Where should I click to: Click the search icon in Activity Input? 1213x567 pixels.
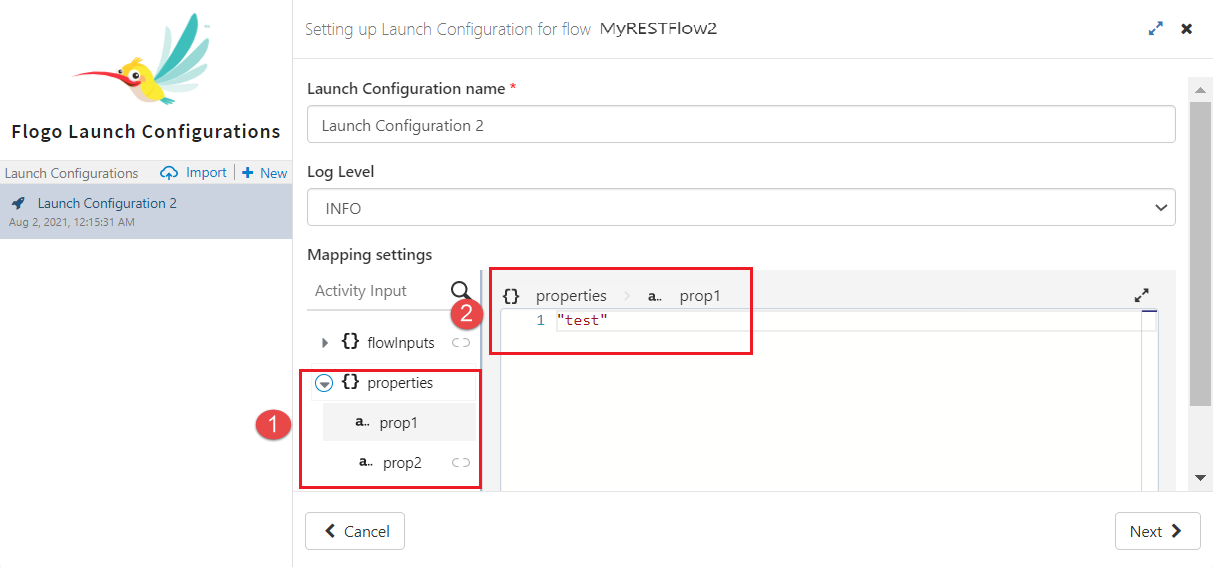(460, 291)
